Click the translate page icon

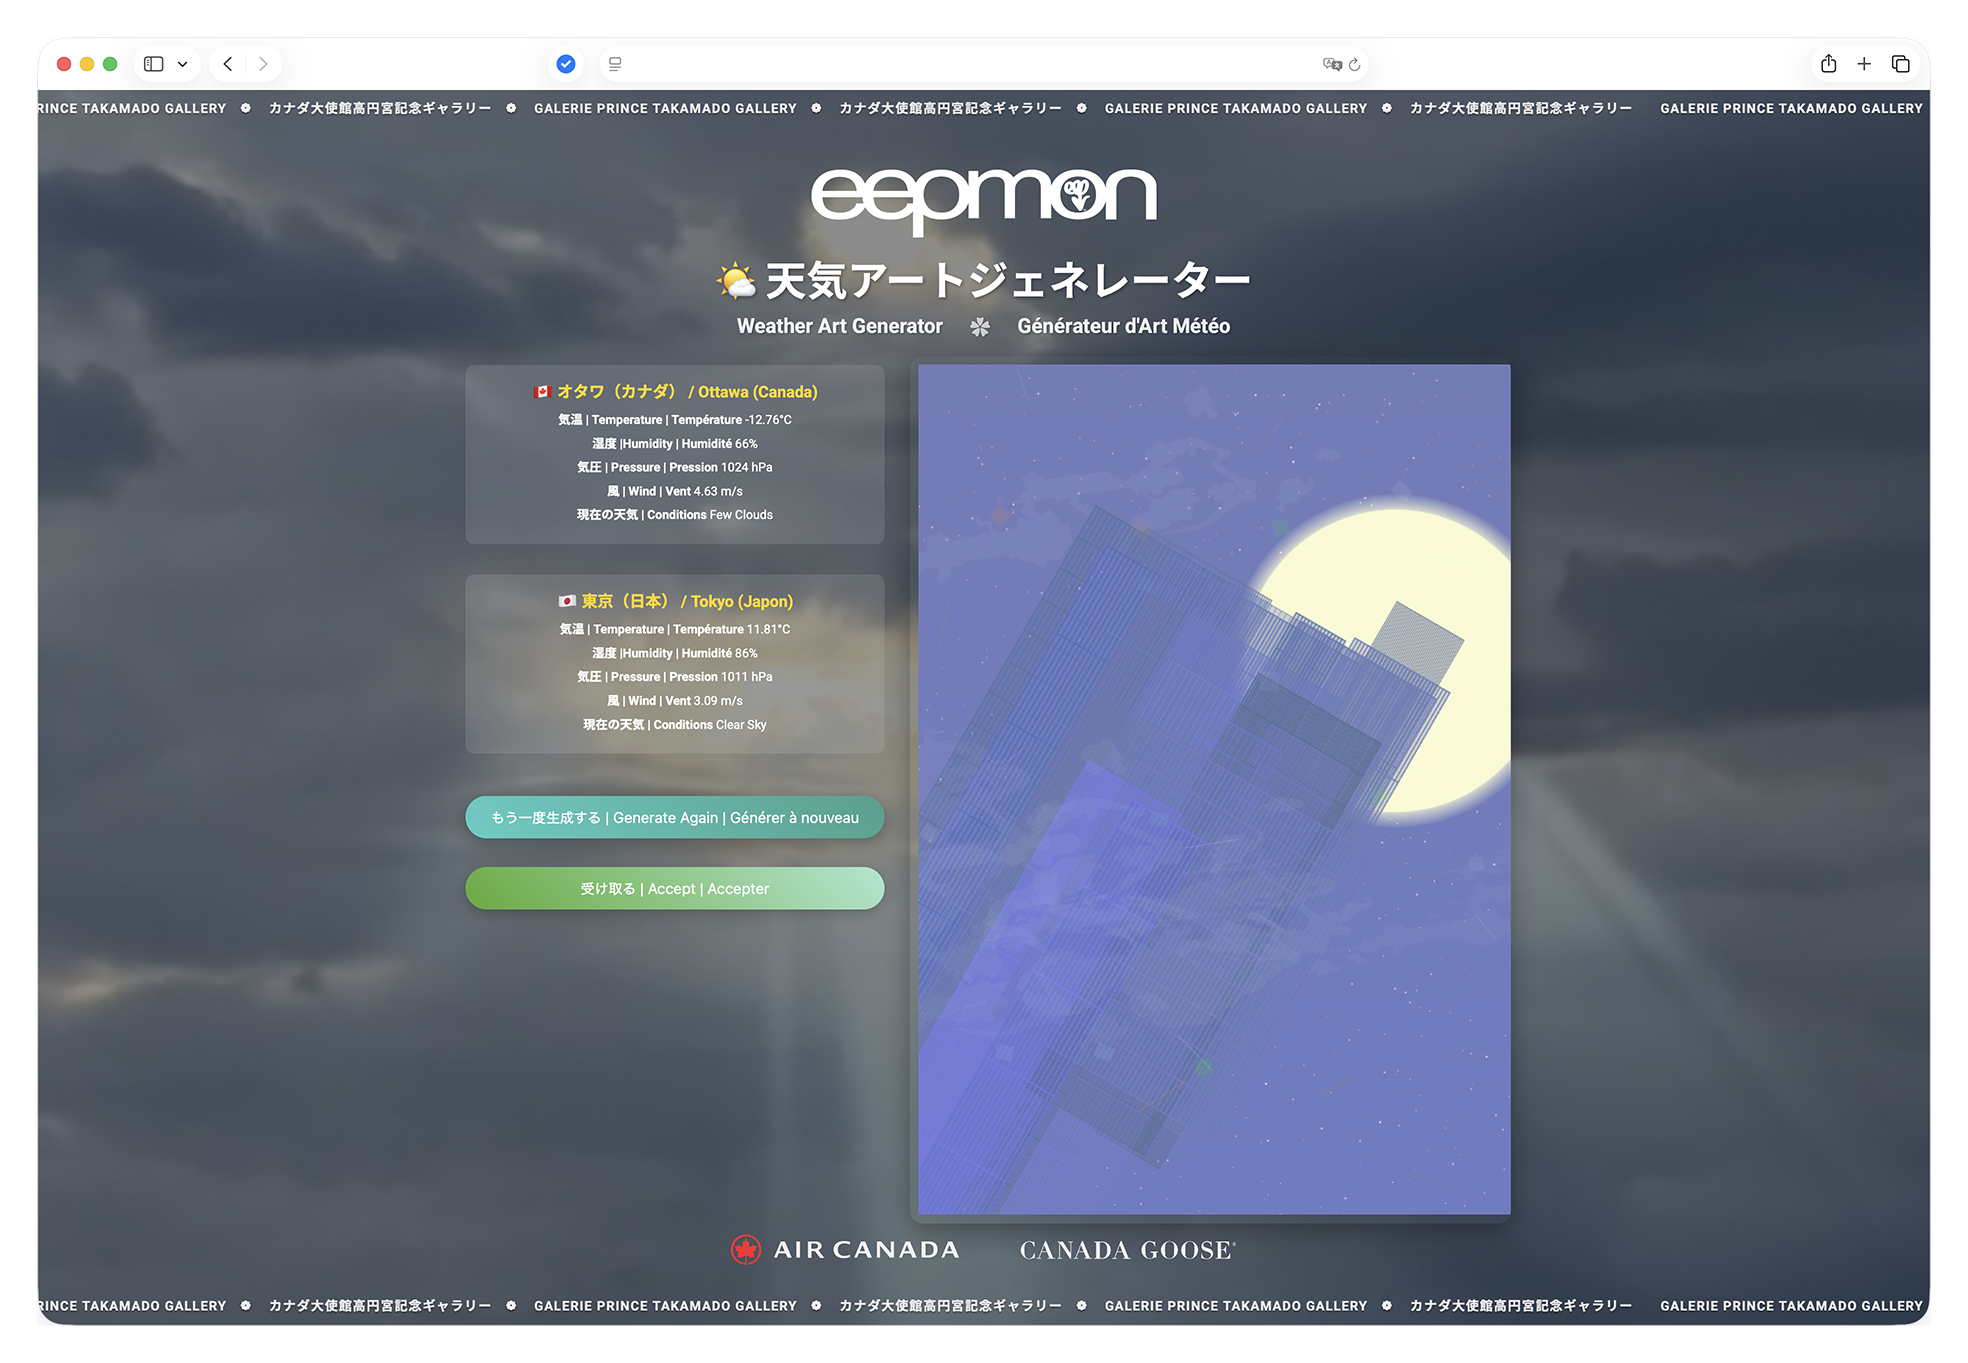pos(1331,64)
